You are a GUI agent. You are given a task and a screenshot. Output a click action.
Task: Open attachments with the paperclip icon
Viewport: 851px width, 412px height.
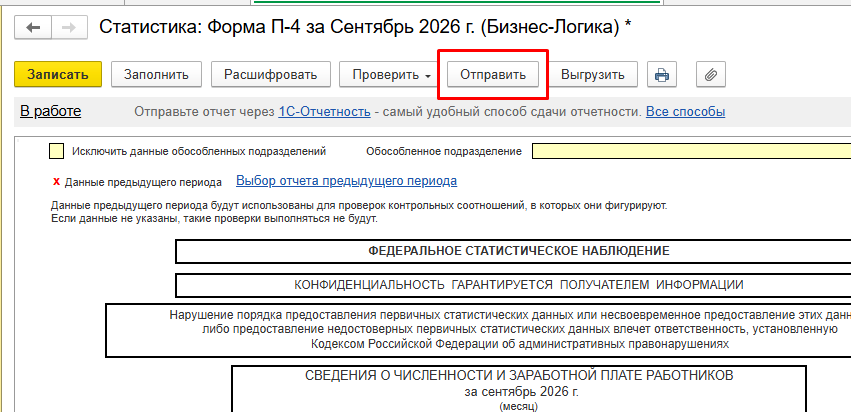[x=710, y=74]
